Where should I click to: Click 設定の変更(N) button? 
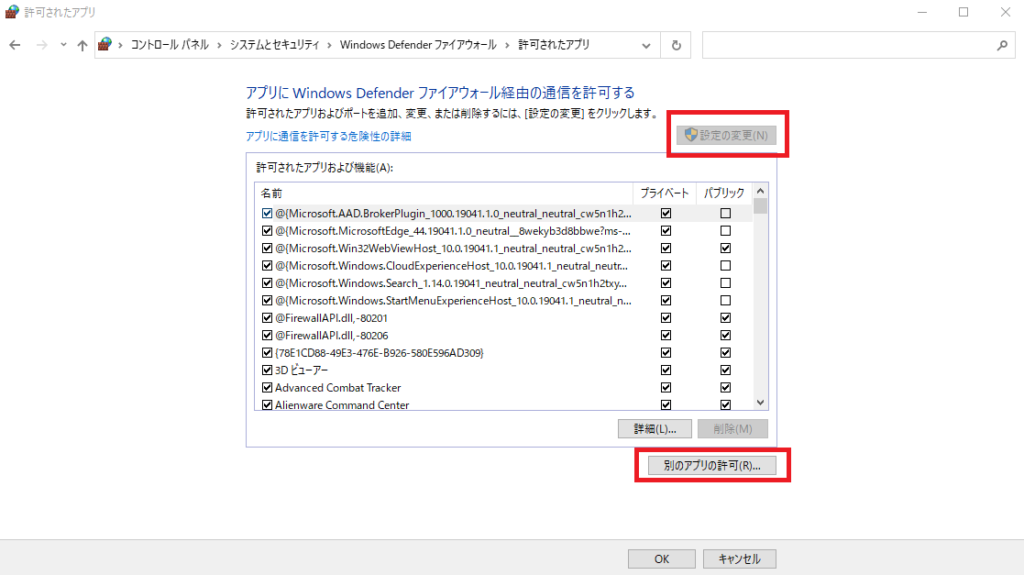click(x=726, y=135)
